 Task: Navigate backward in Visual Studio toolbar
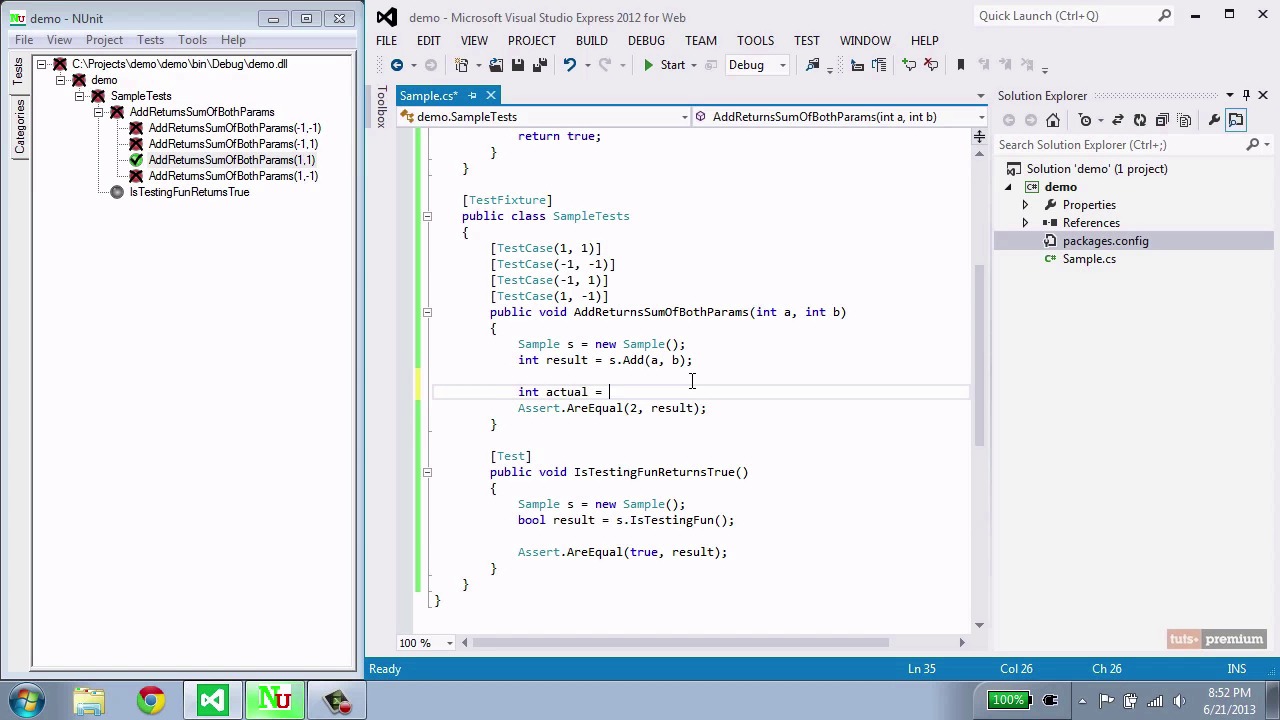[x=397, y=65]
